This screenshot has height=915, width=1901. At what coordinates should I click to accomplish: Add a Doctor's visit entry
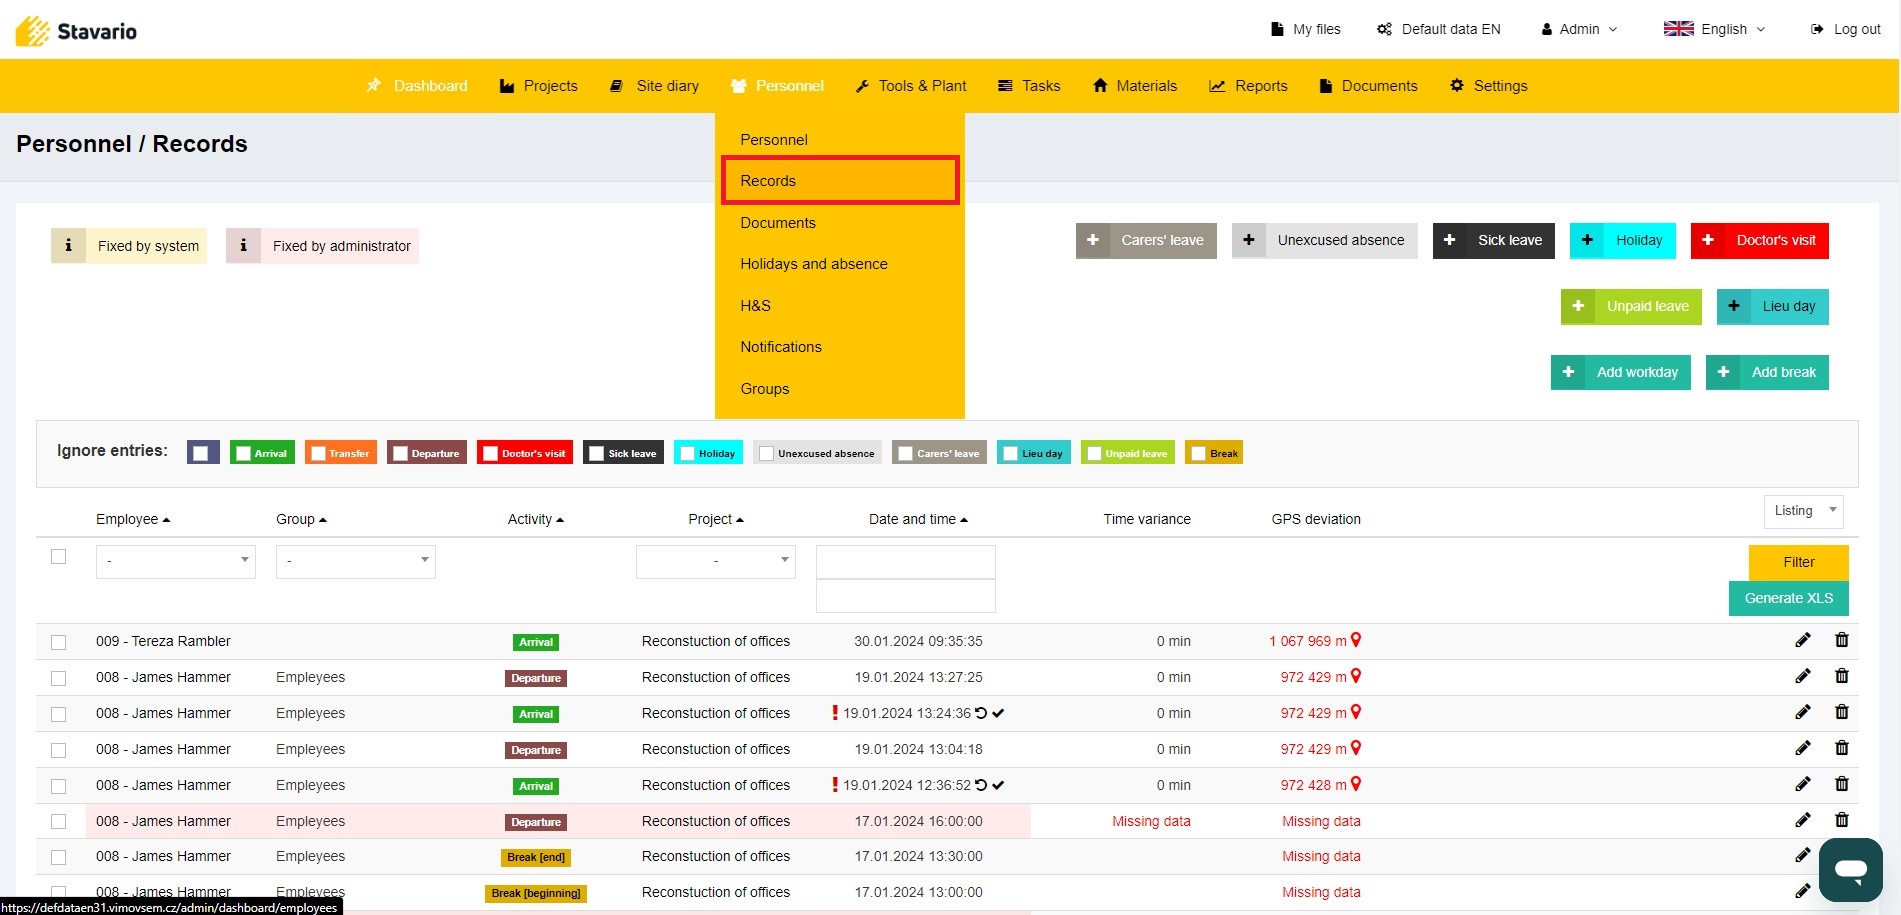point(1760,240)
